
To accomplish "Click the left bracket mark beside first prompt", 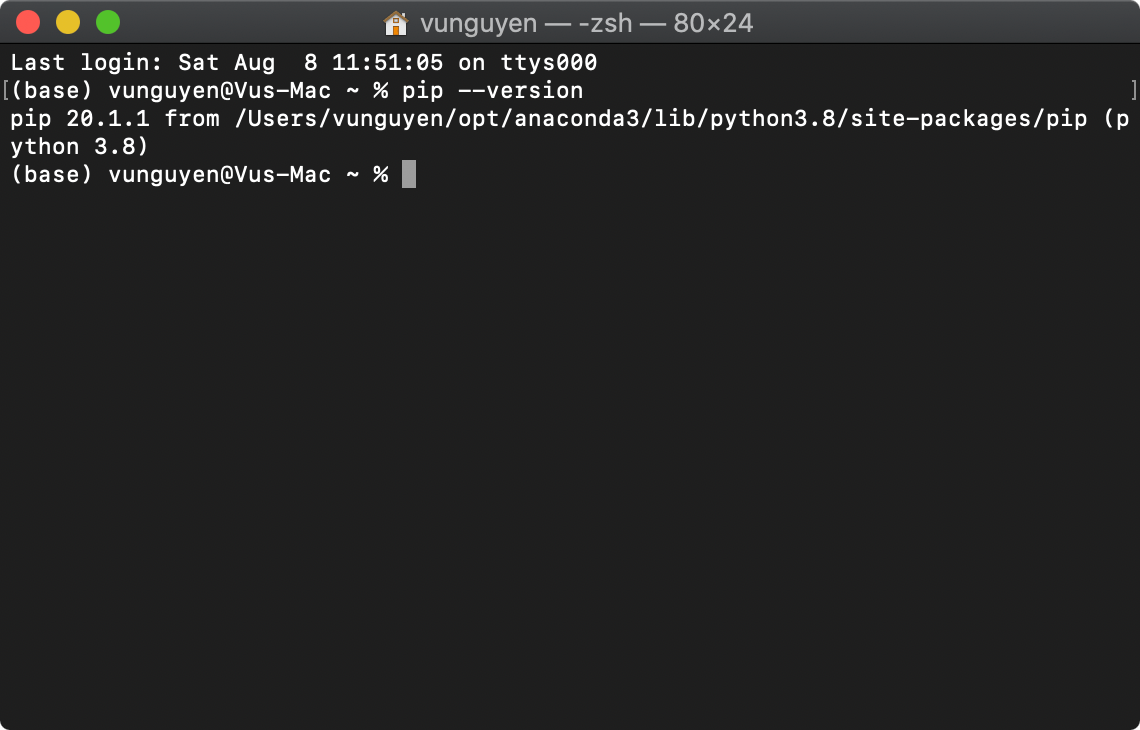I will click(x=5, y=90).
